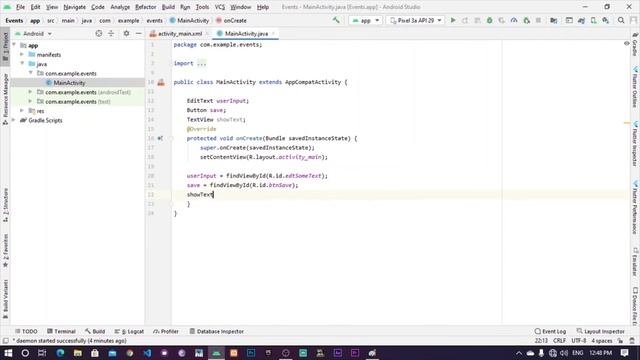Expand the manifests folder

tap(22, 54)
